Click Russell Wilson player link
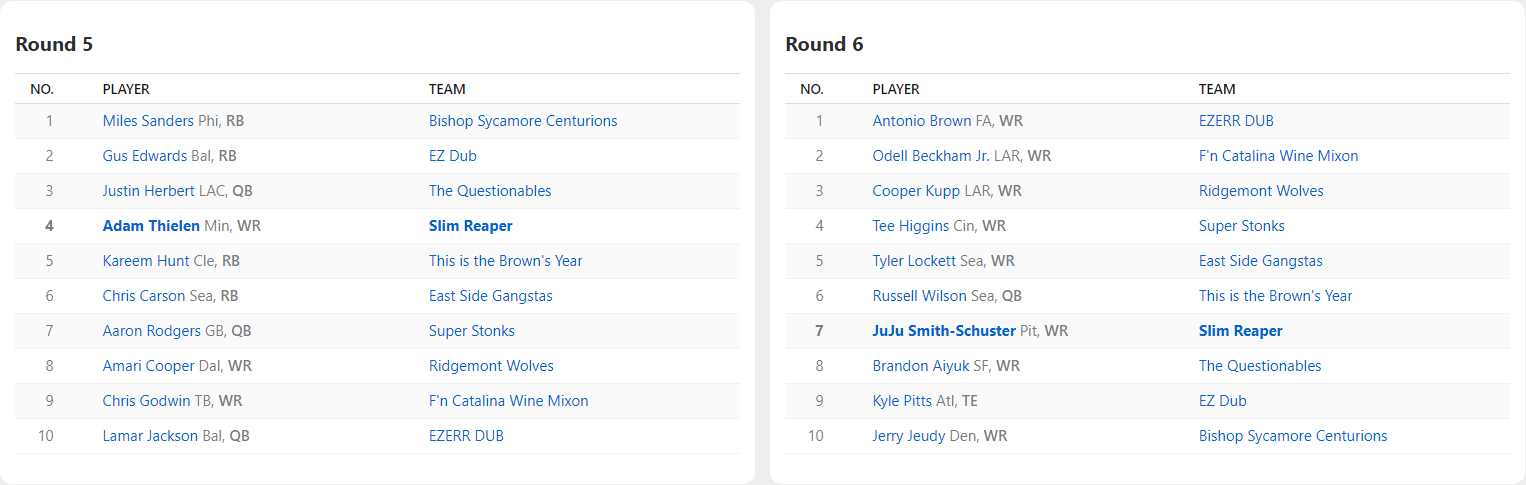Image resolution: width=1526 pixels, height=485 pixels. click(919, 296)
